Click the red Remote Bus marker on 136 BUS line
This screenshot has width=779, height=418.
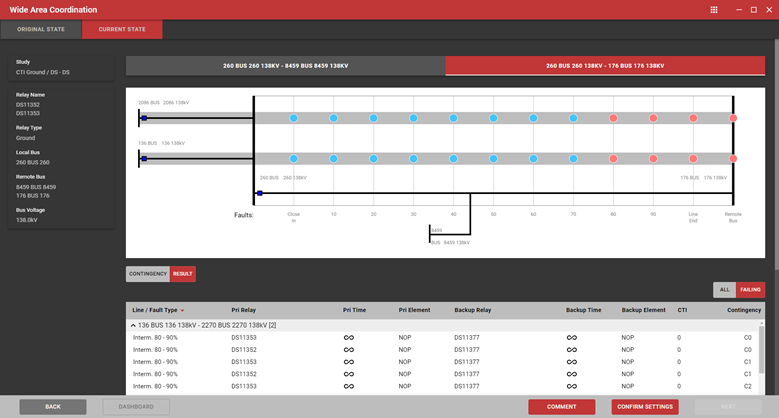733,159
